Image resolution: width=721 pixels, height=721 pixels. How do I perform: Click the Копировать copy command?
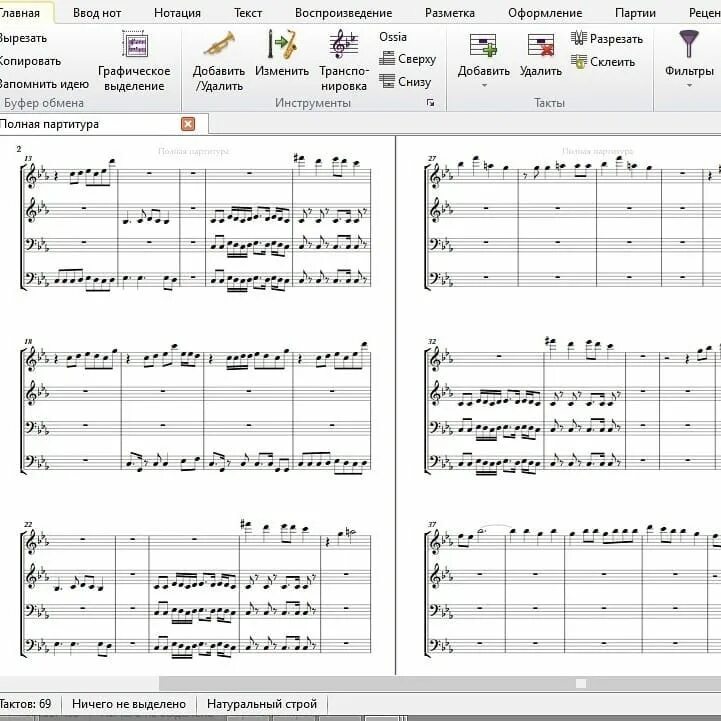[30, 61]
